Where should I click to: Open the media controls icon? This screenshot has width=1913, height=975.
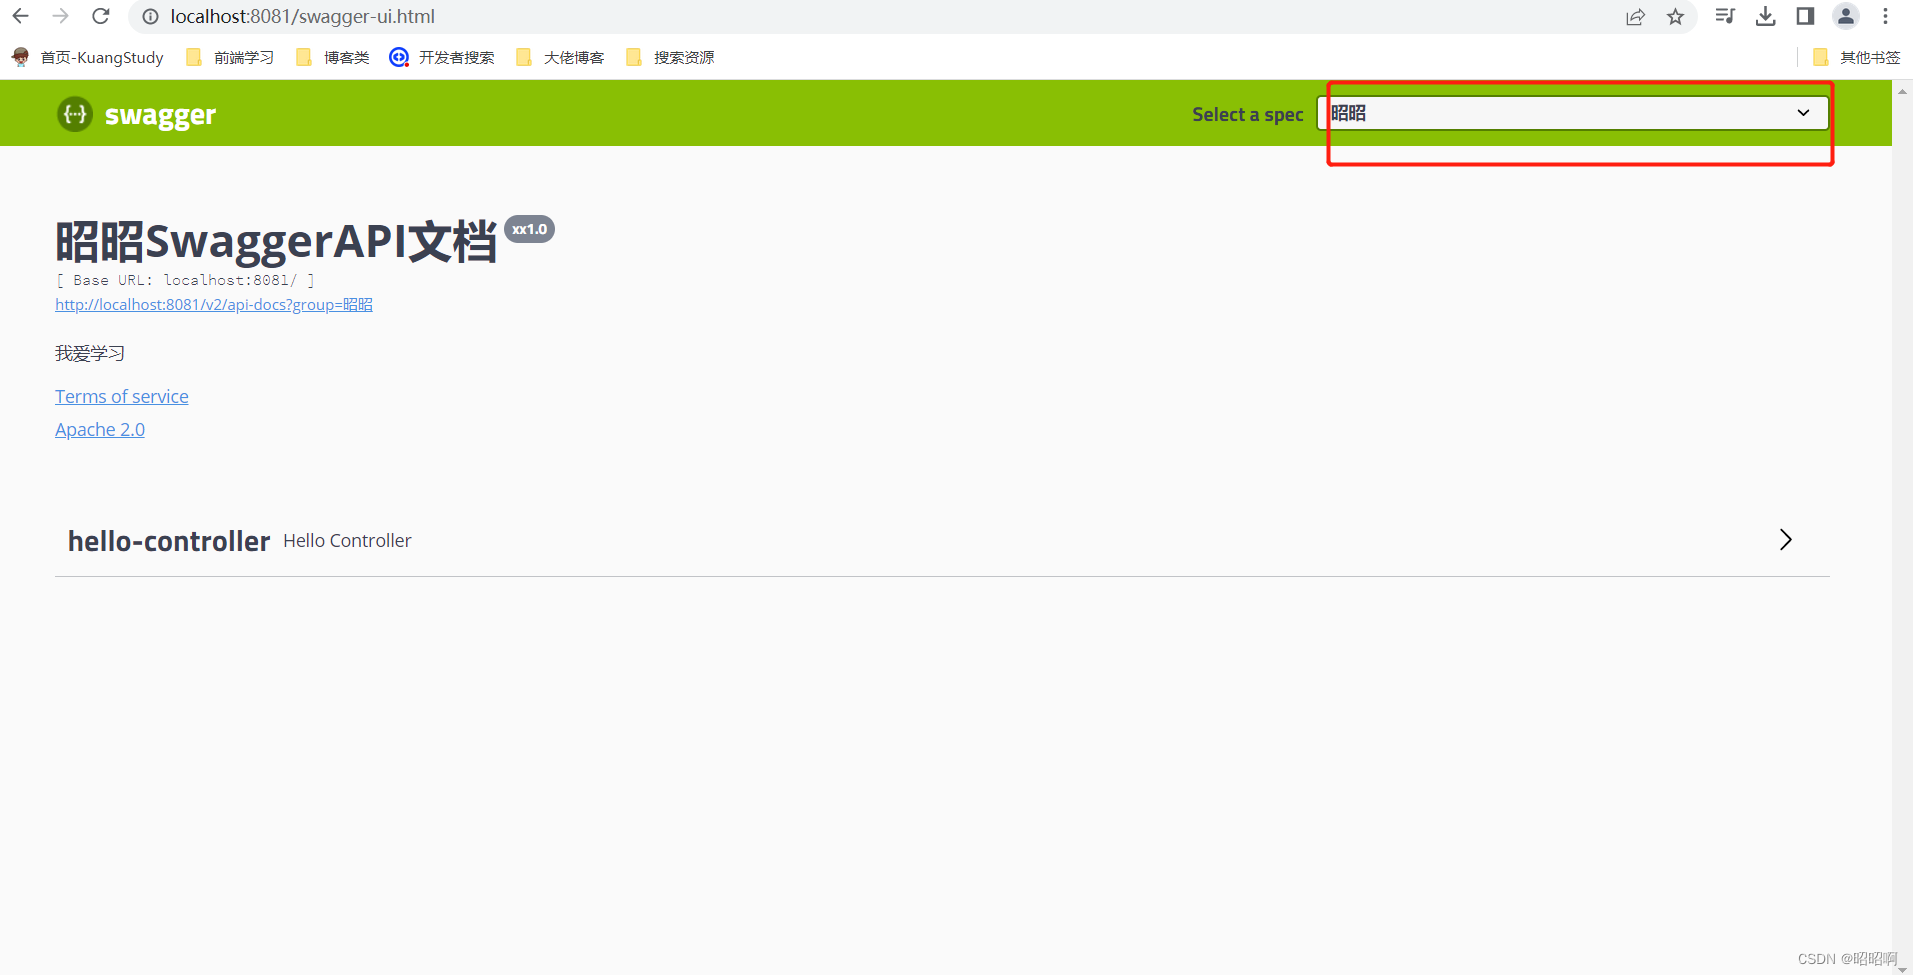pyautogui.click(x=1725, y=17)
